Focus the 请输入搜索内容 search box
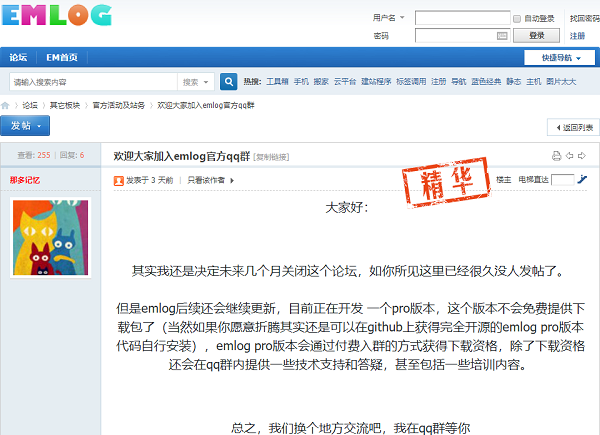The width and height of the screenshot is (600, 435). [93, 82]
